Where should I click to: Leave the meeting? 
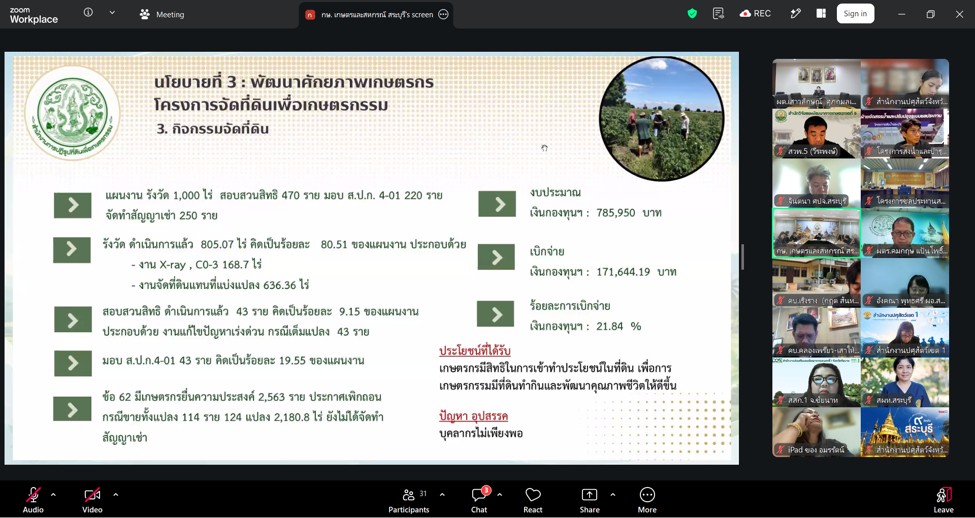[x=943, y=500]
